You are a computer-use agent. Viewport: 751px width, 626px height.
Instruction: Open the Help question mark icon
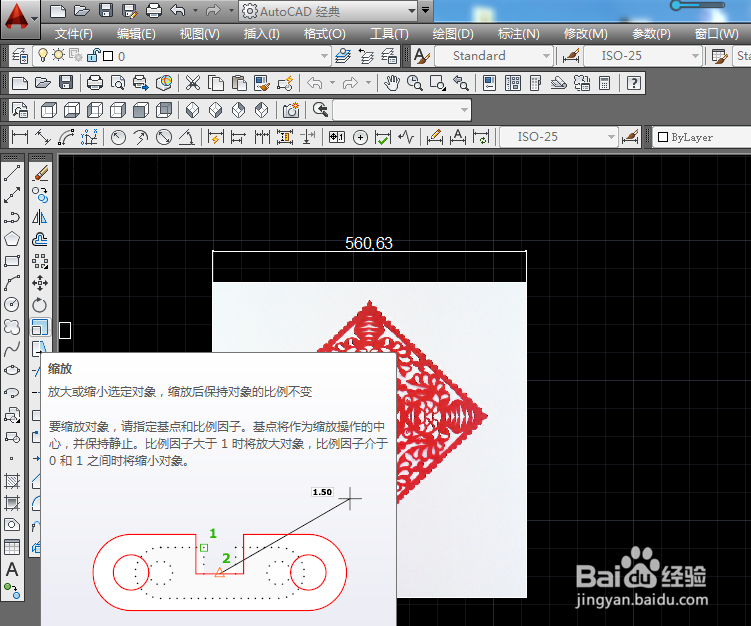634,83
